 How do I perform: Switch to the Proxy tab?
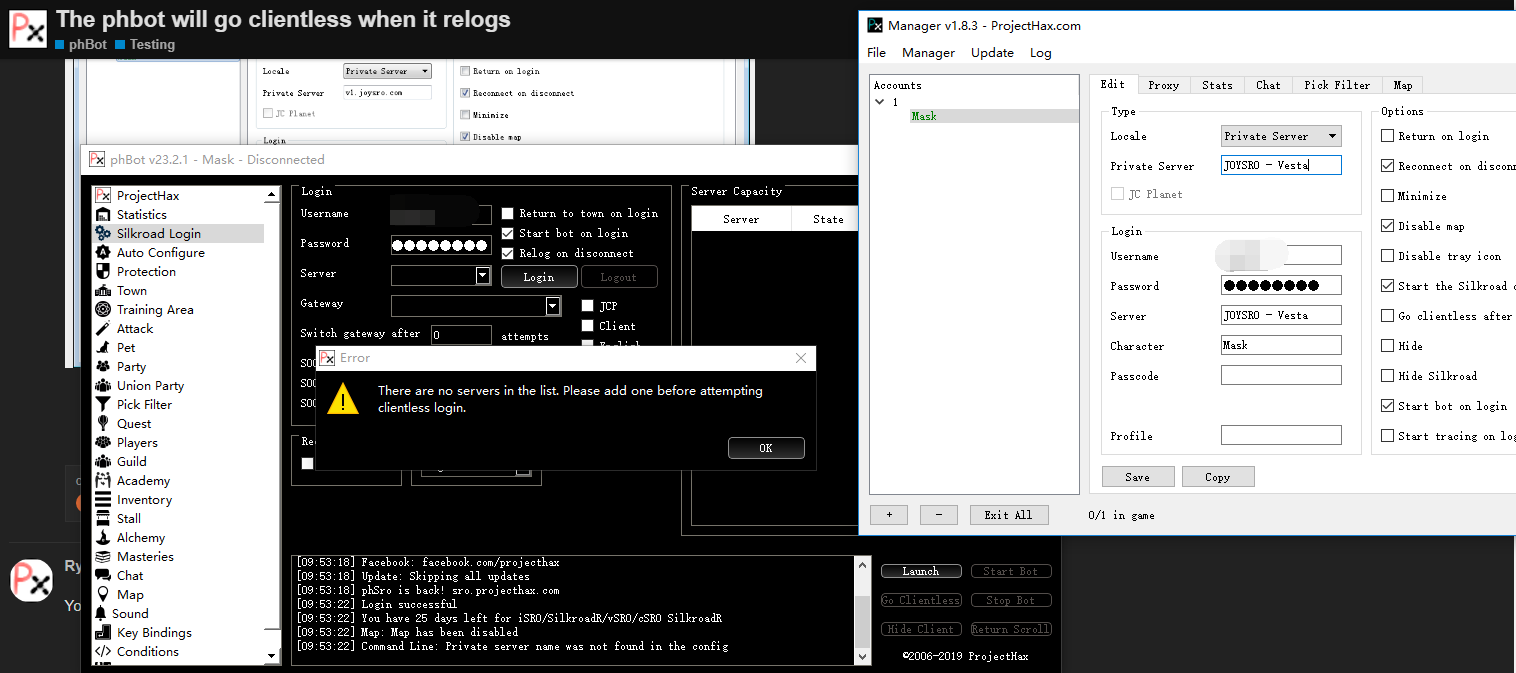tap(1163, 85)
